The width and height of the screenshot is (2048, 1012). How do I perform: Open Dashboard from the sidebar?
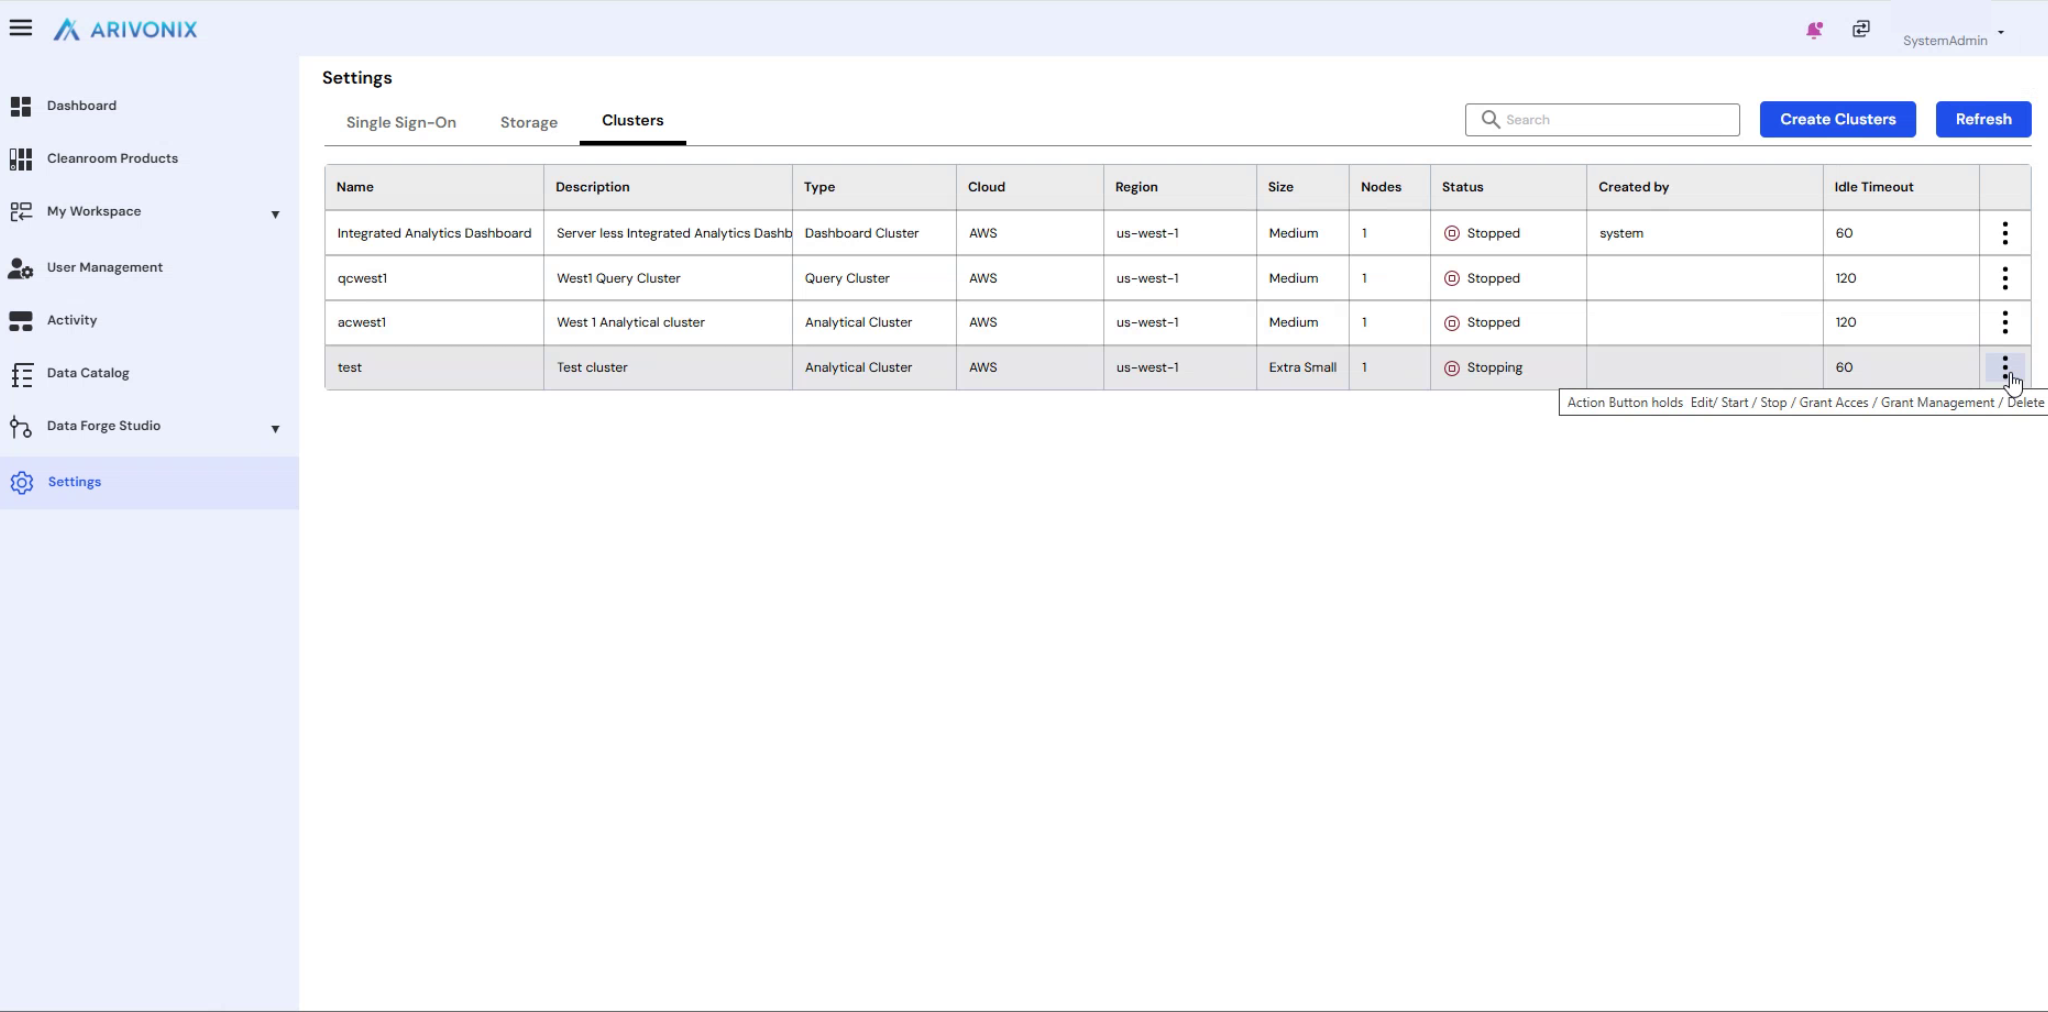[x=81, y=106]
